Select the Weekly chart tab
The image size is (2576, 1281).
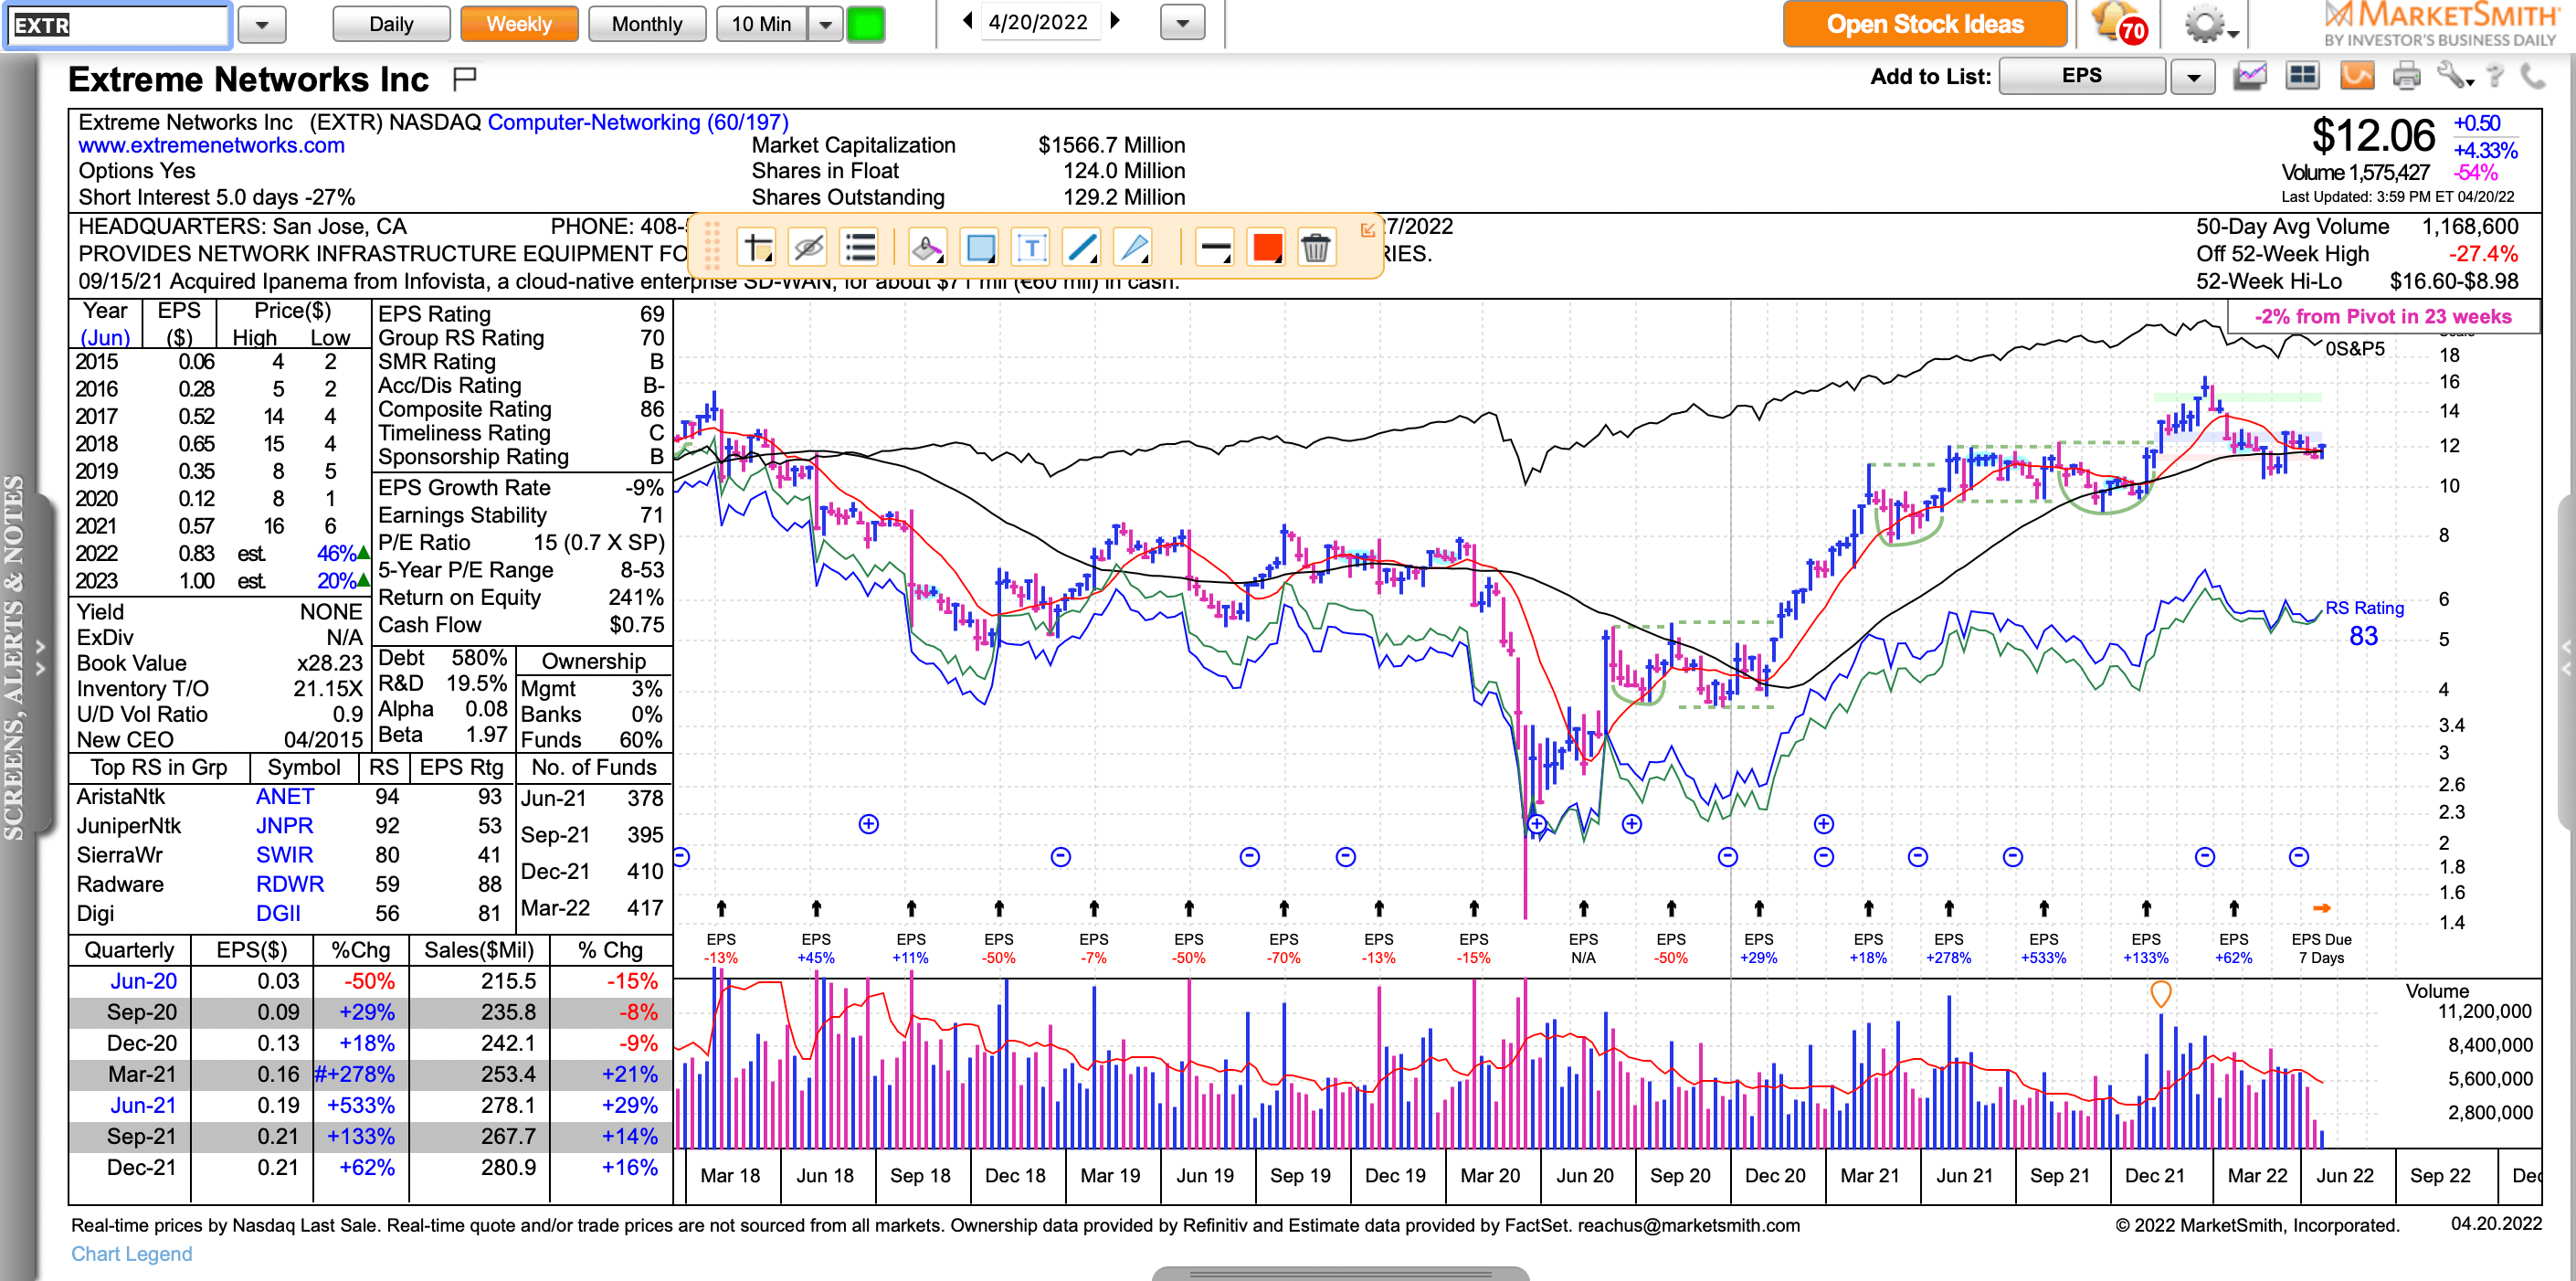click(519, 24)
